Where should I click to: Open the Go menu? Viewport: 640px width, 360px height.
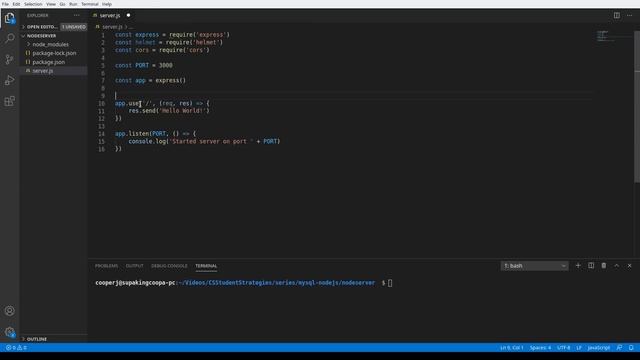click(62, 4)
